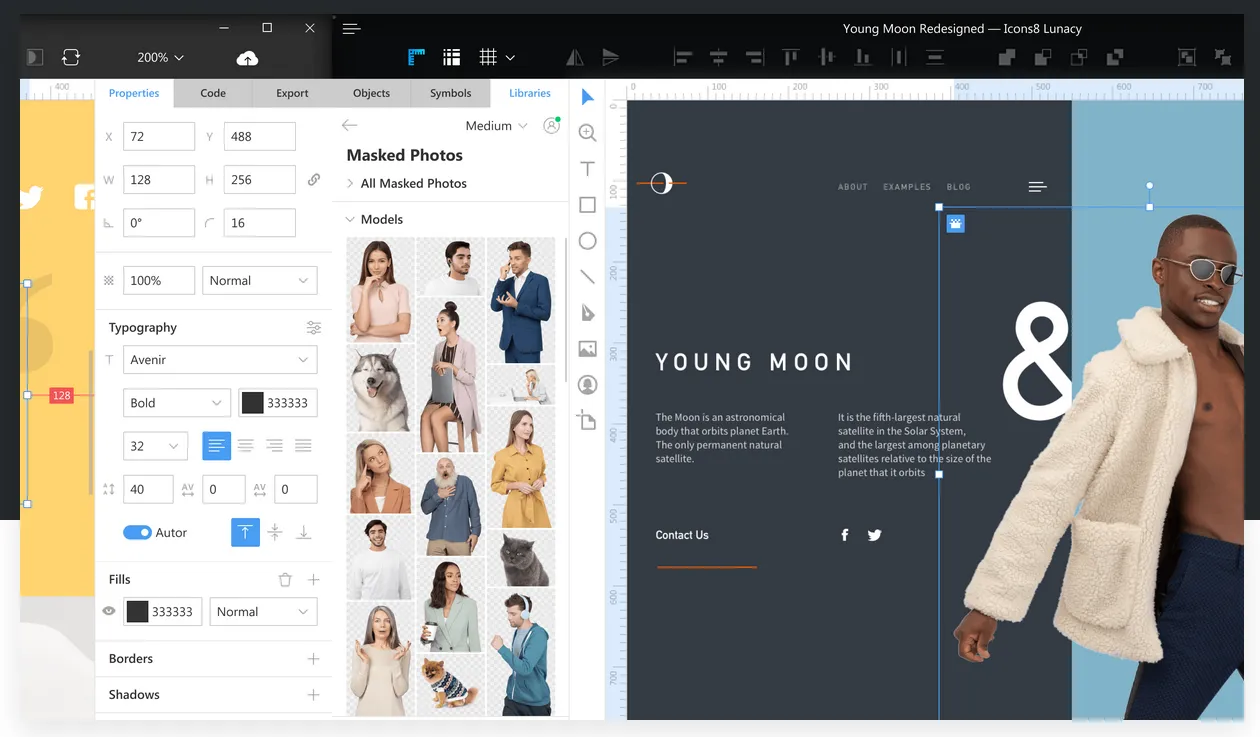Select the Rectangle tool

tap(587, 205)
